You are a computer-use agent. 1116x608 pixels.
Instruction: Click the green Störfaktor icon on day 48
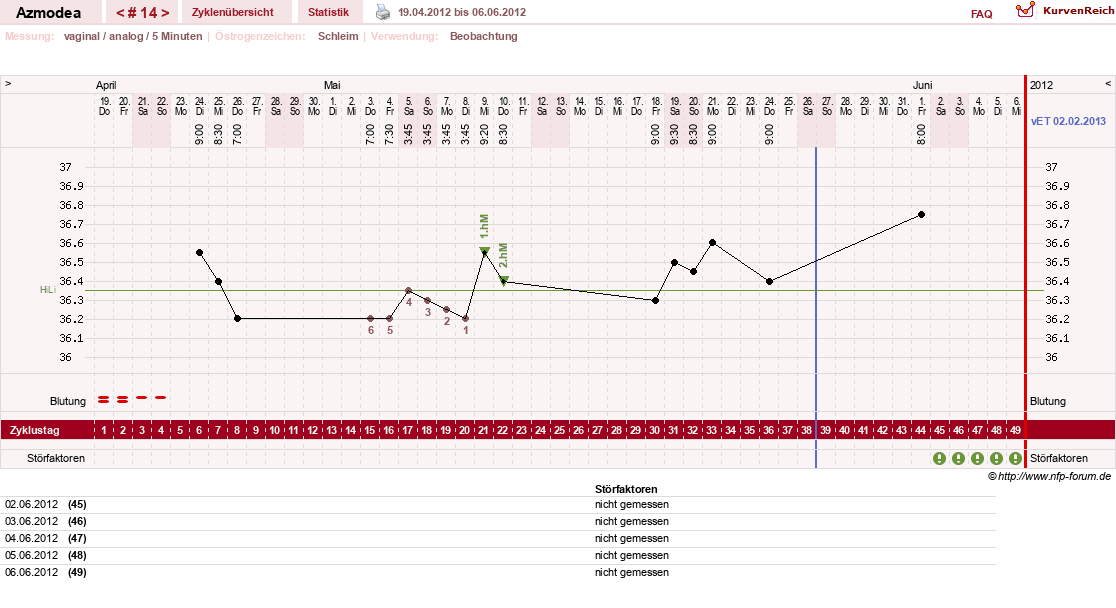pyautogui.click(x=996, y=458)
